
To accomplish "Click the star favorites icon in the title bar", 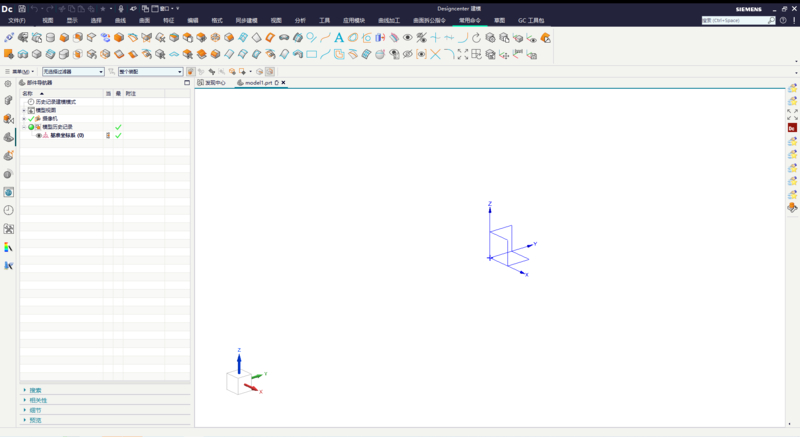I will pyautogui.click(x=103, y=9).
